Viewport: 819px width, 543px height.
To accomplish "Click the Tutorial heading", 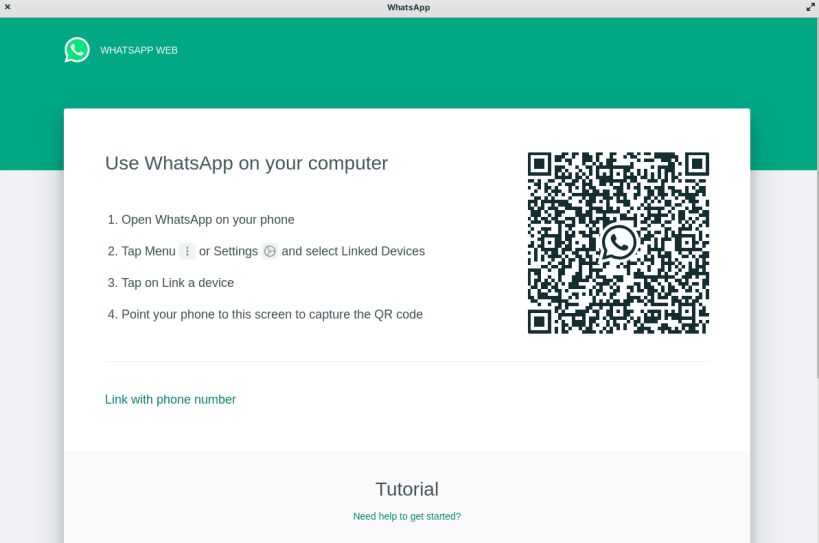I will pos(407,489).
